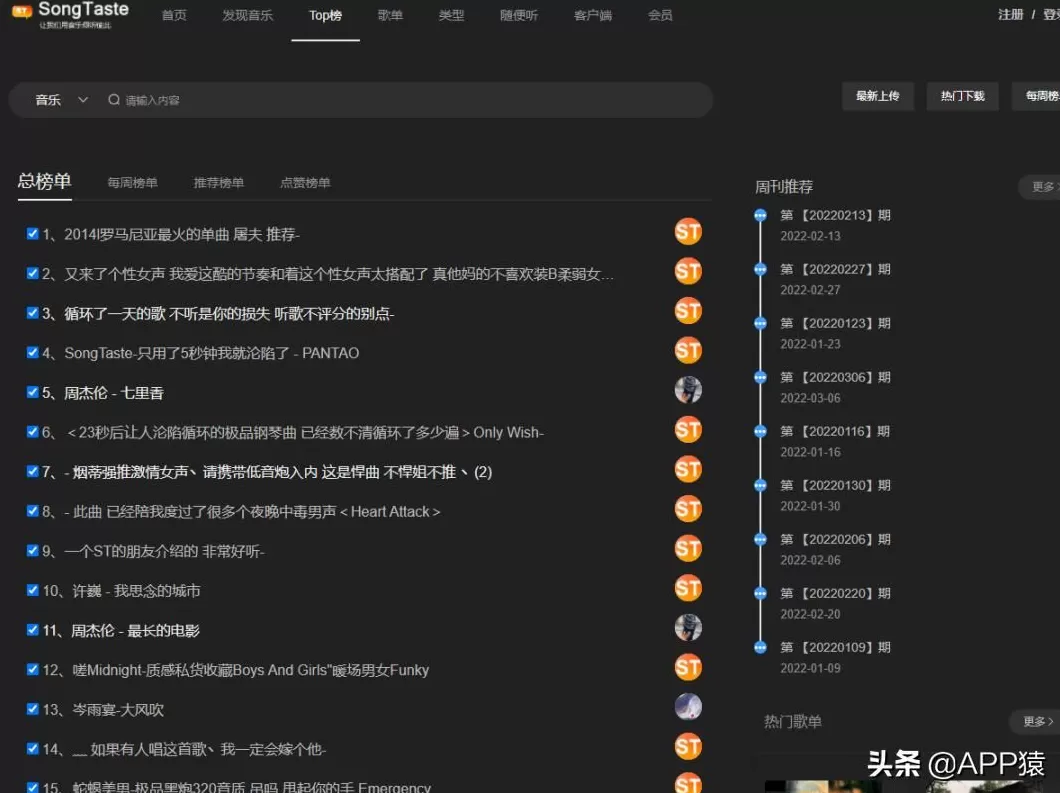Click the 热门下载 button

click(962, 96)
